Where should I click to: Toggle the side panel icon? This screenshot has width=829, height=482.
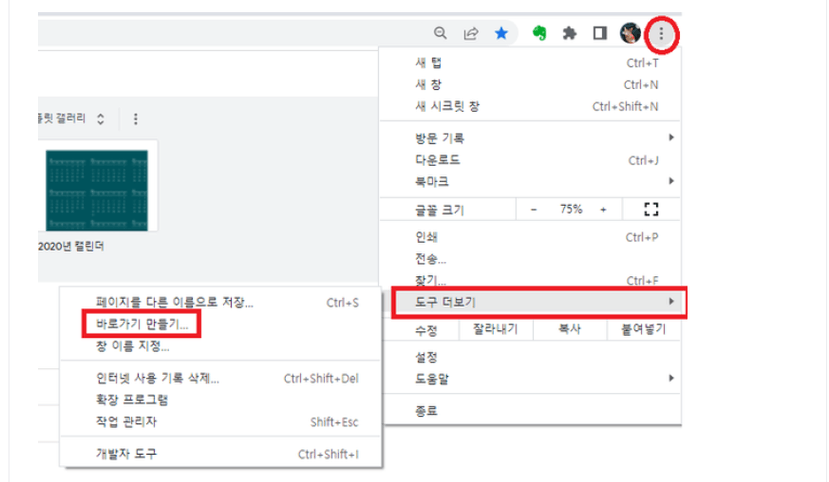click(x=600, y=33)
